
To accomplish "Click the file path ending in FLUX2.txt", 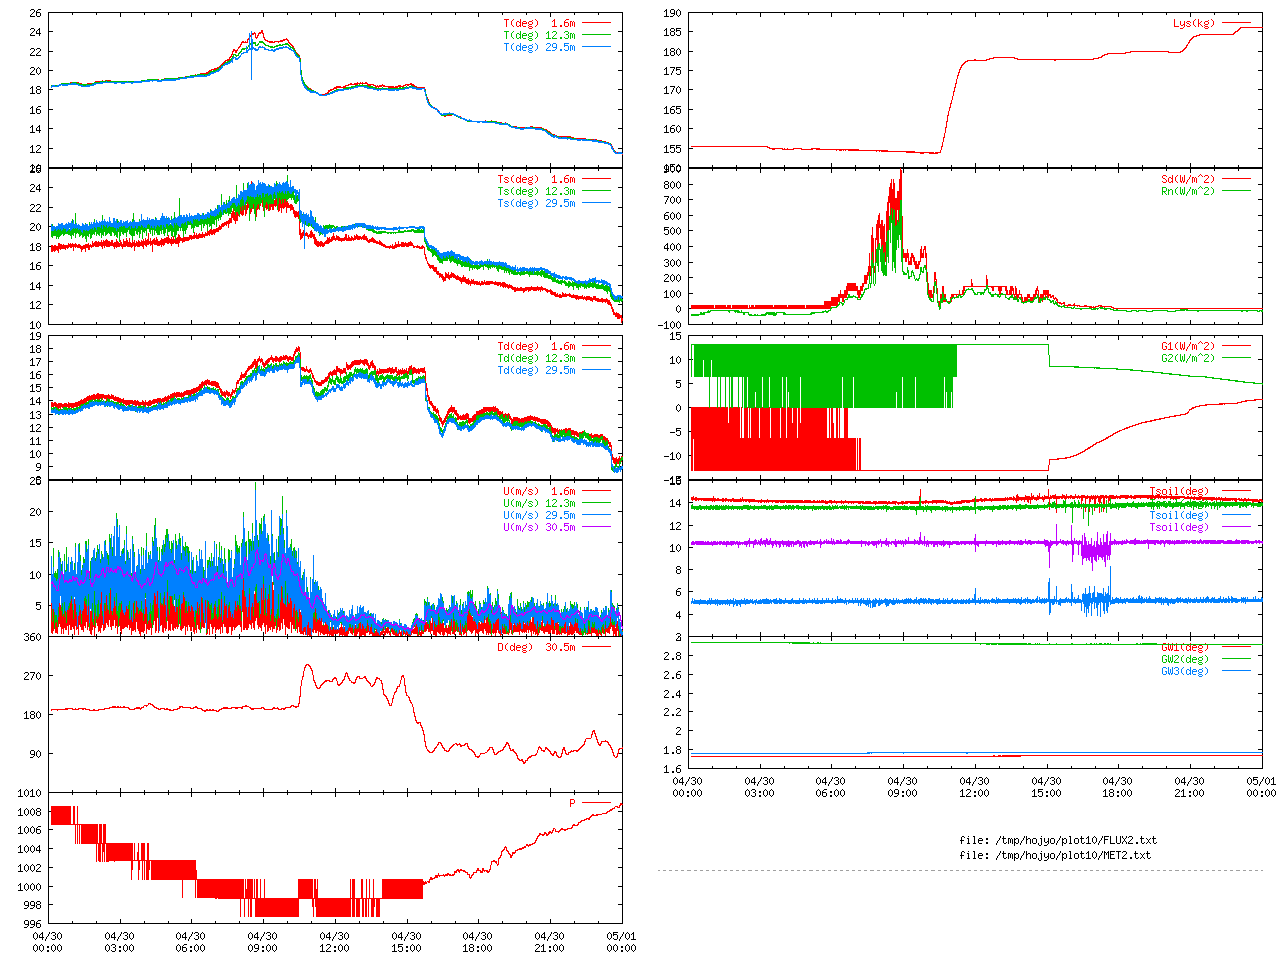I will [1058, 840].
